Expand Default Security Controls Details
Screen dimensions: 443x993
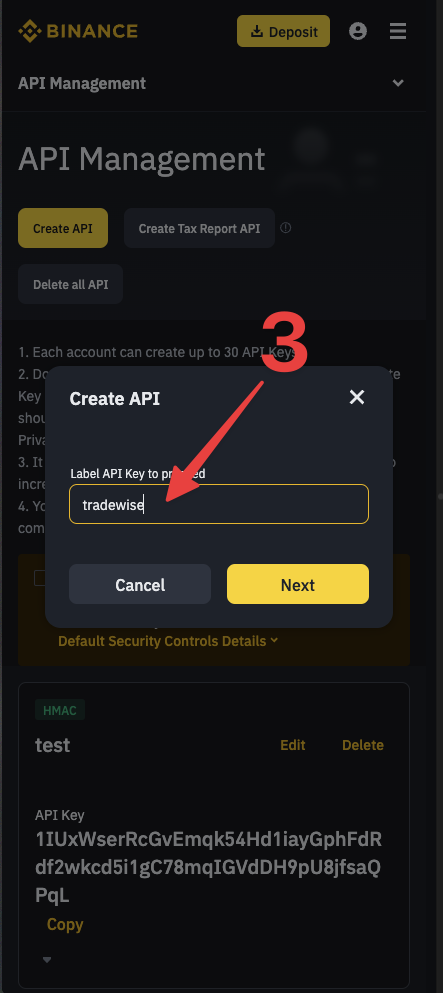[168, 641]
